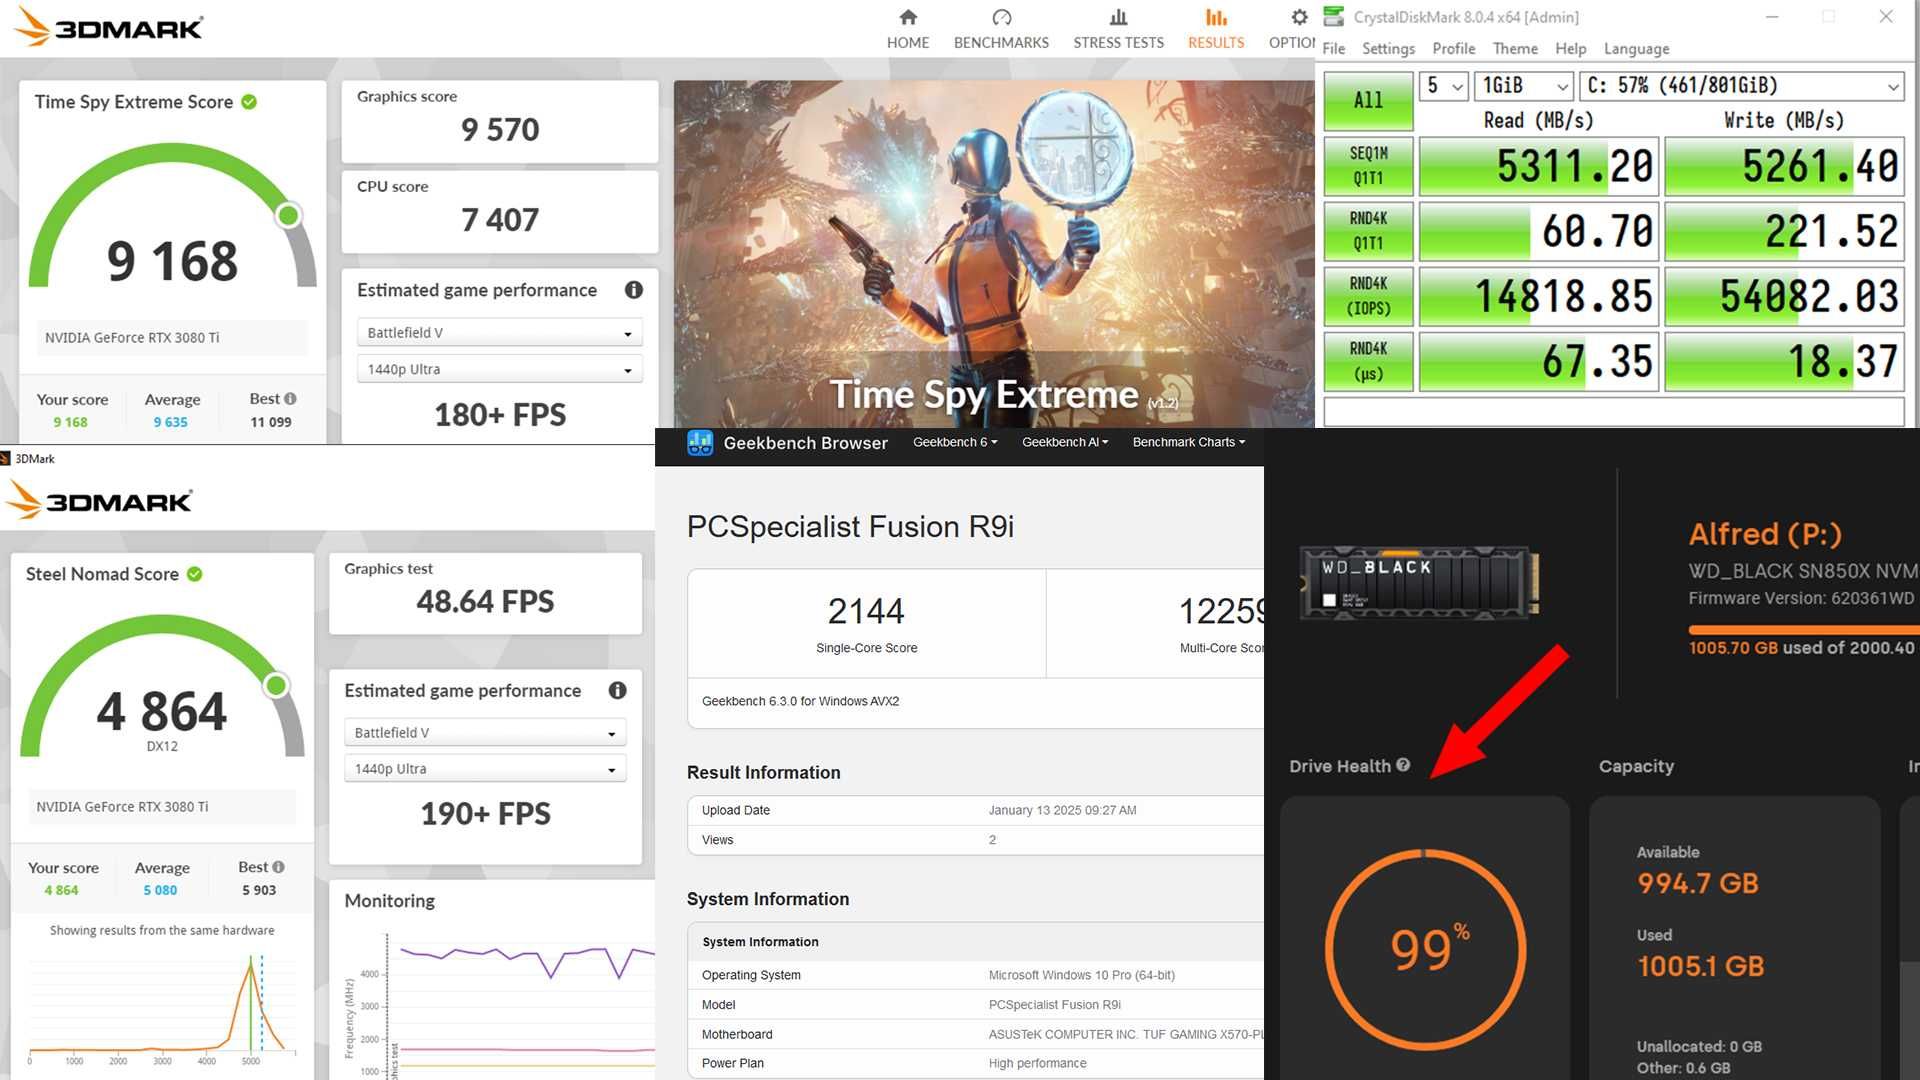Image resolution: width=1920 pixels, height=1080 pixels.
Task: Open CrystalDiskMark Help menu
Action: click(x=1570, y=48)
